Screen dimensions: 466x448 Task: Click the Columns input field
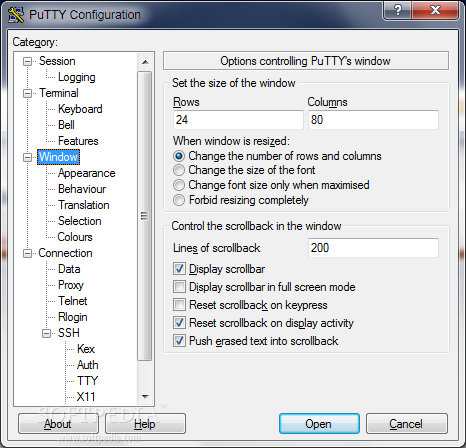pyautogui.click(x=373, y=120)
